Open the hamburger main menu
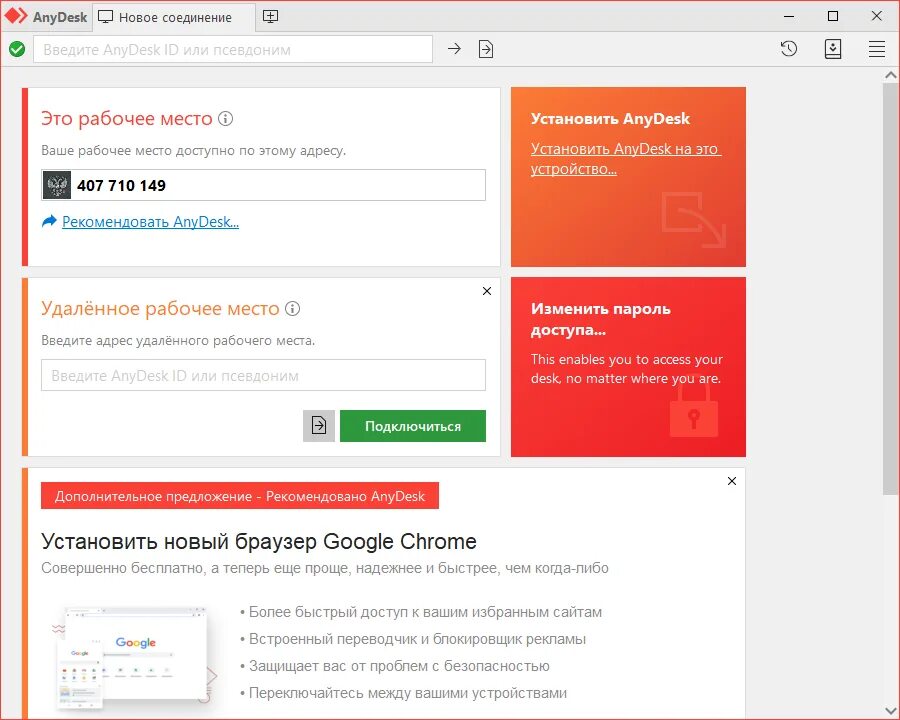The image size is (900, 720). tap(876, 49)
